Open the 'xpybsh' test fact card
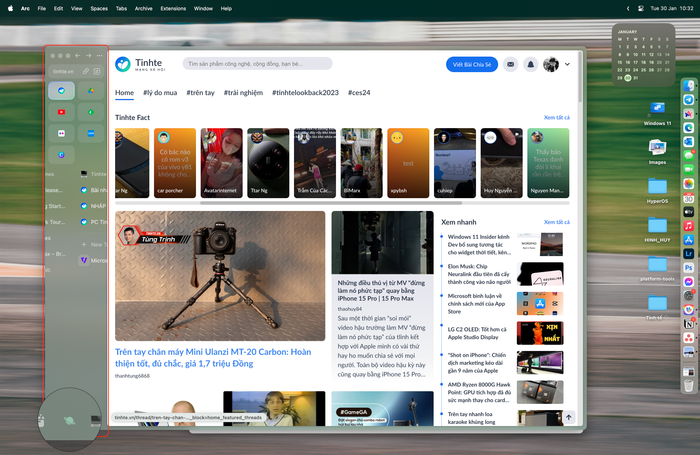The image size is (700, 455). (408, 163)
